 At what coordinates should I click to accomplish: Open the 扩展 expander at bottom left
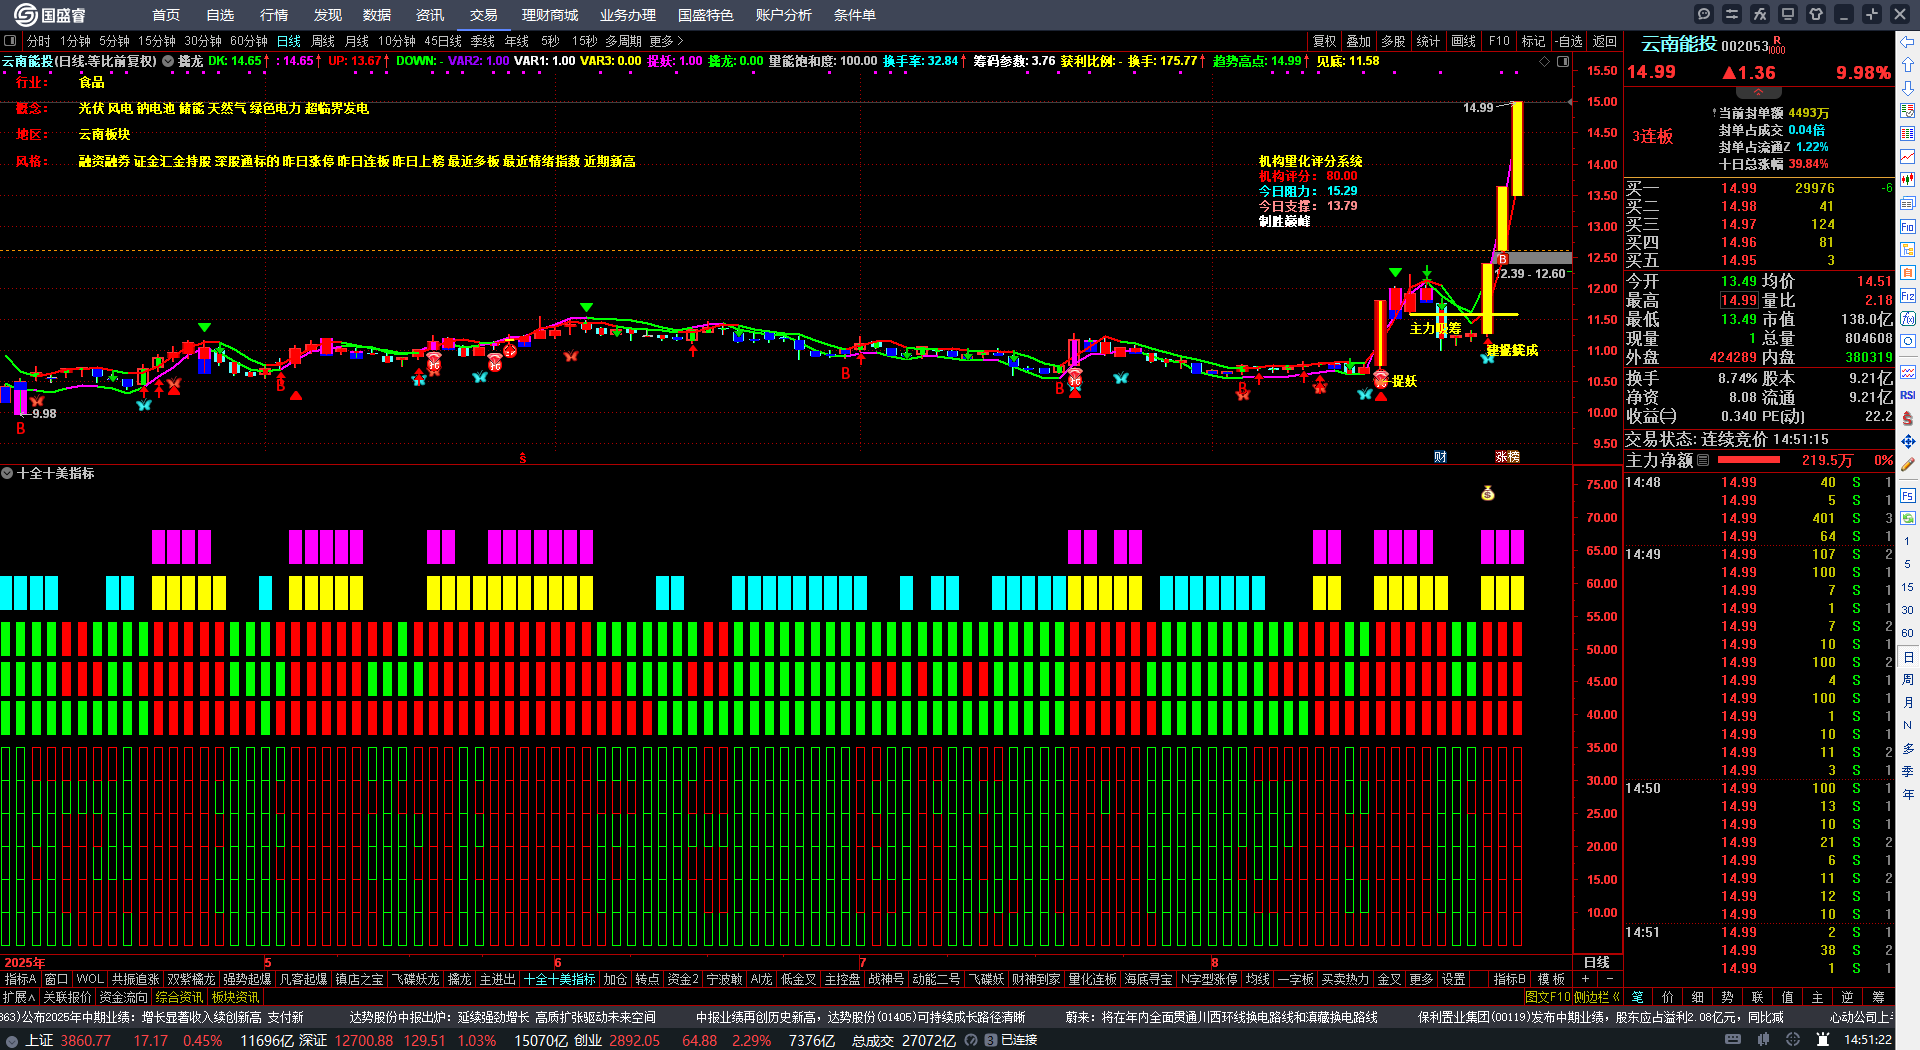(x=19, y=997)
